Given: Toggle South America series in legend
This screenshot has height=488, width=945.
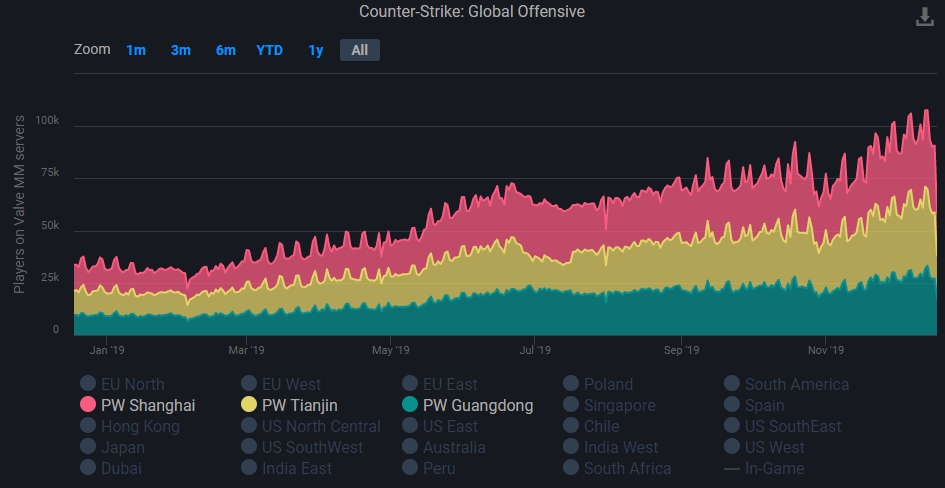Looking at the screenshot, I should tap(786, 384).
